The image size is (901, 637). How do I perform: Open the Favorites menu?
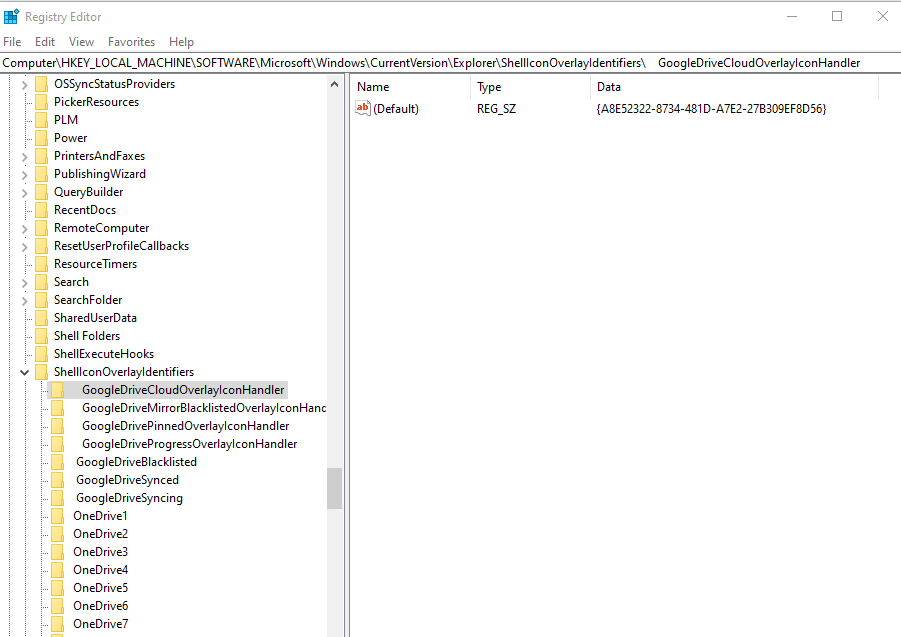pos(132,42)
